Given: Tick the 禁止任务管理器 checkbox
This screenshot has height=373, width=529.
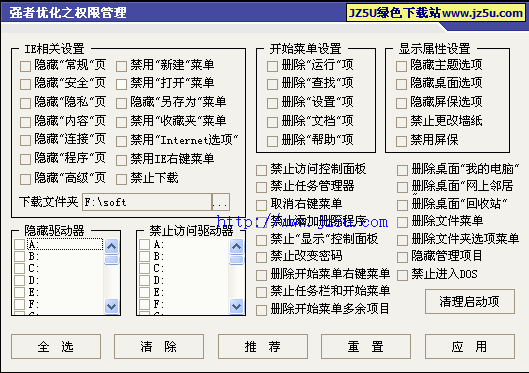Looking at the screenshot, I should click(x=261, y=187).
